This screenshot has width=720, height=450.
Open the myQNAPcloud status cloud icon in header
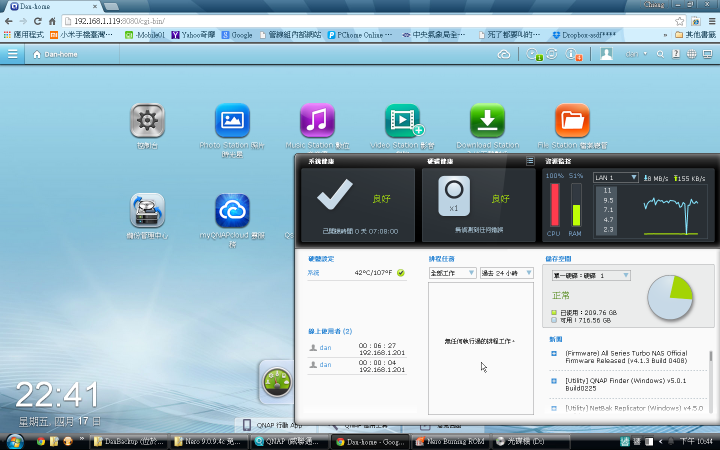[504, 54]
